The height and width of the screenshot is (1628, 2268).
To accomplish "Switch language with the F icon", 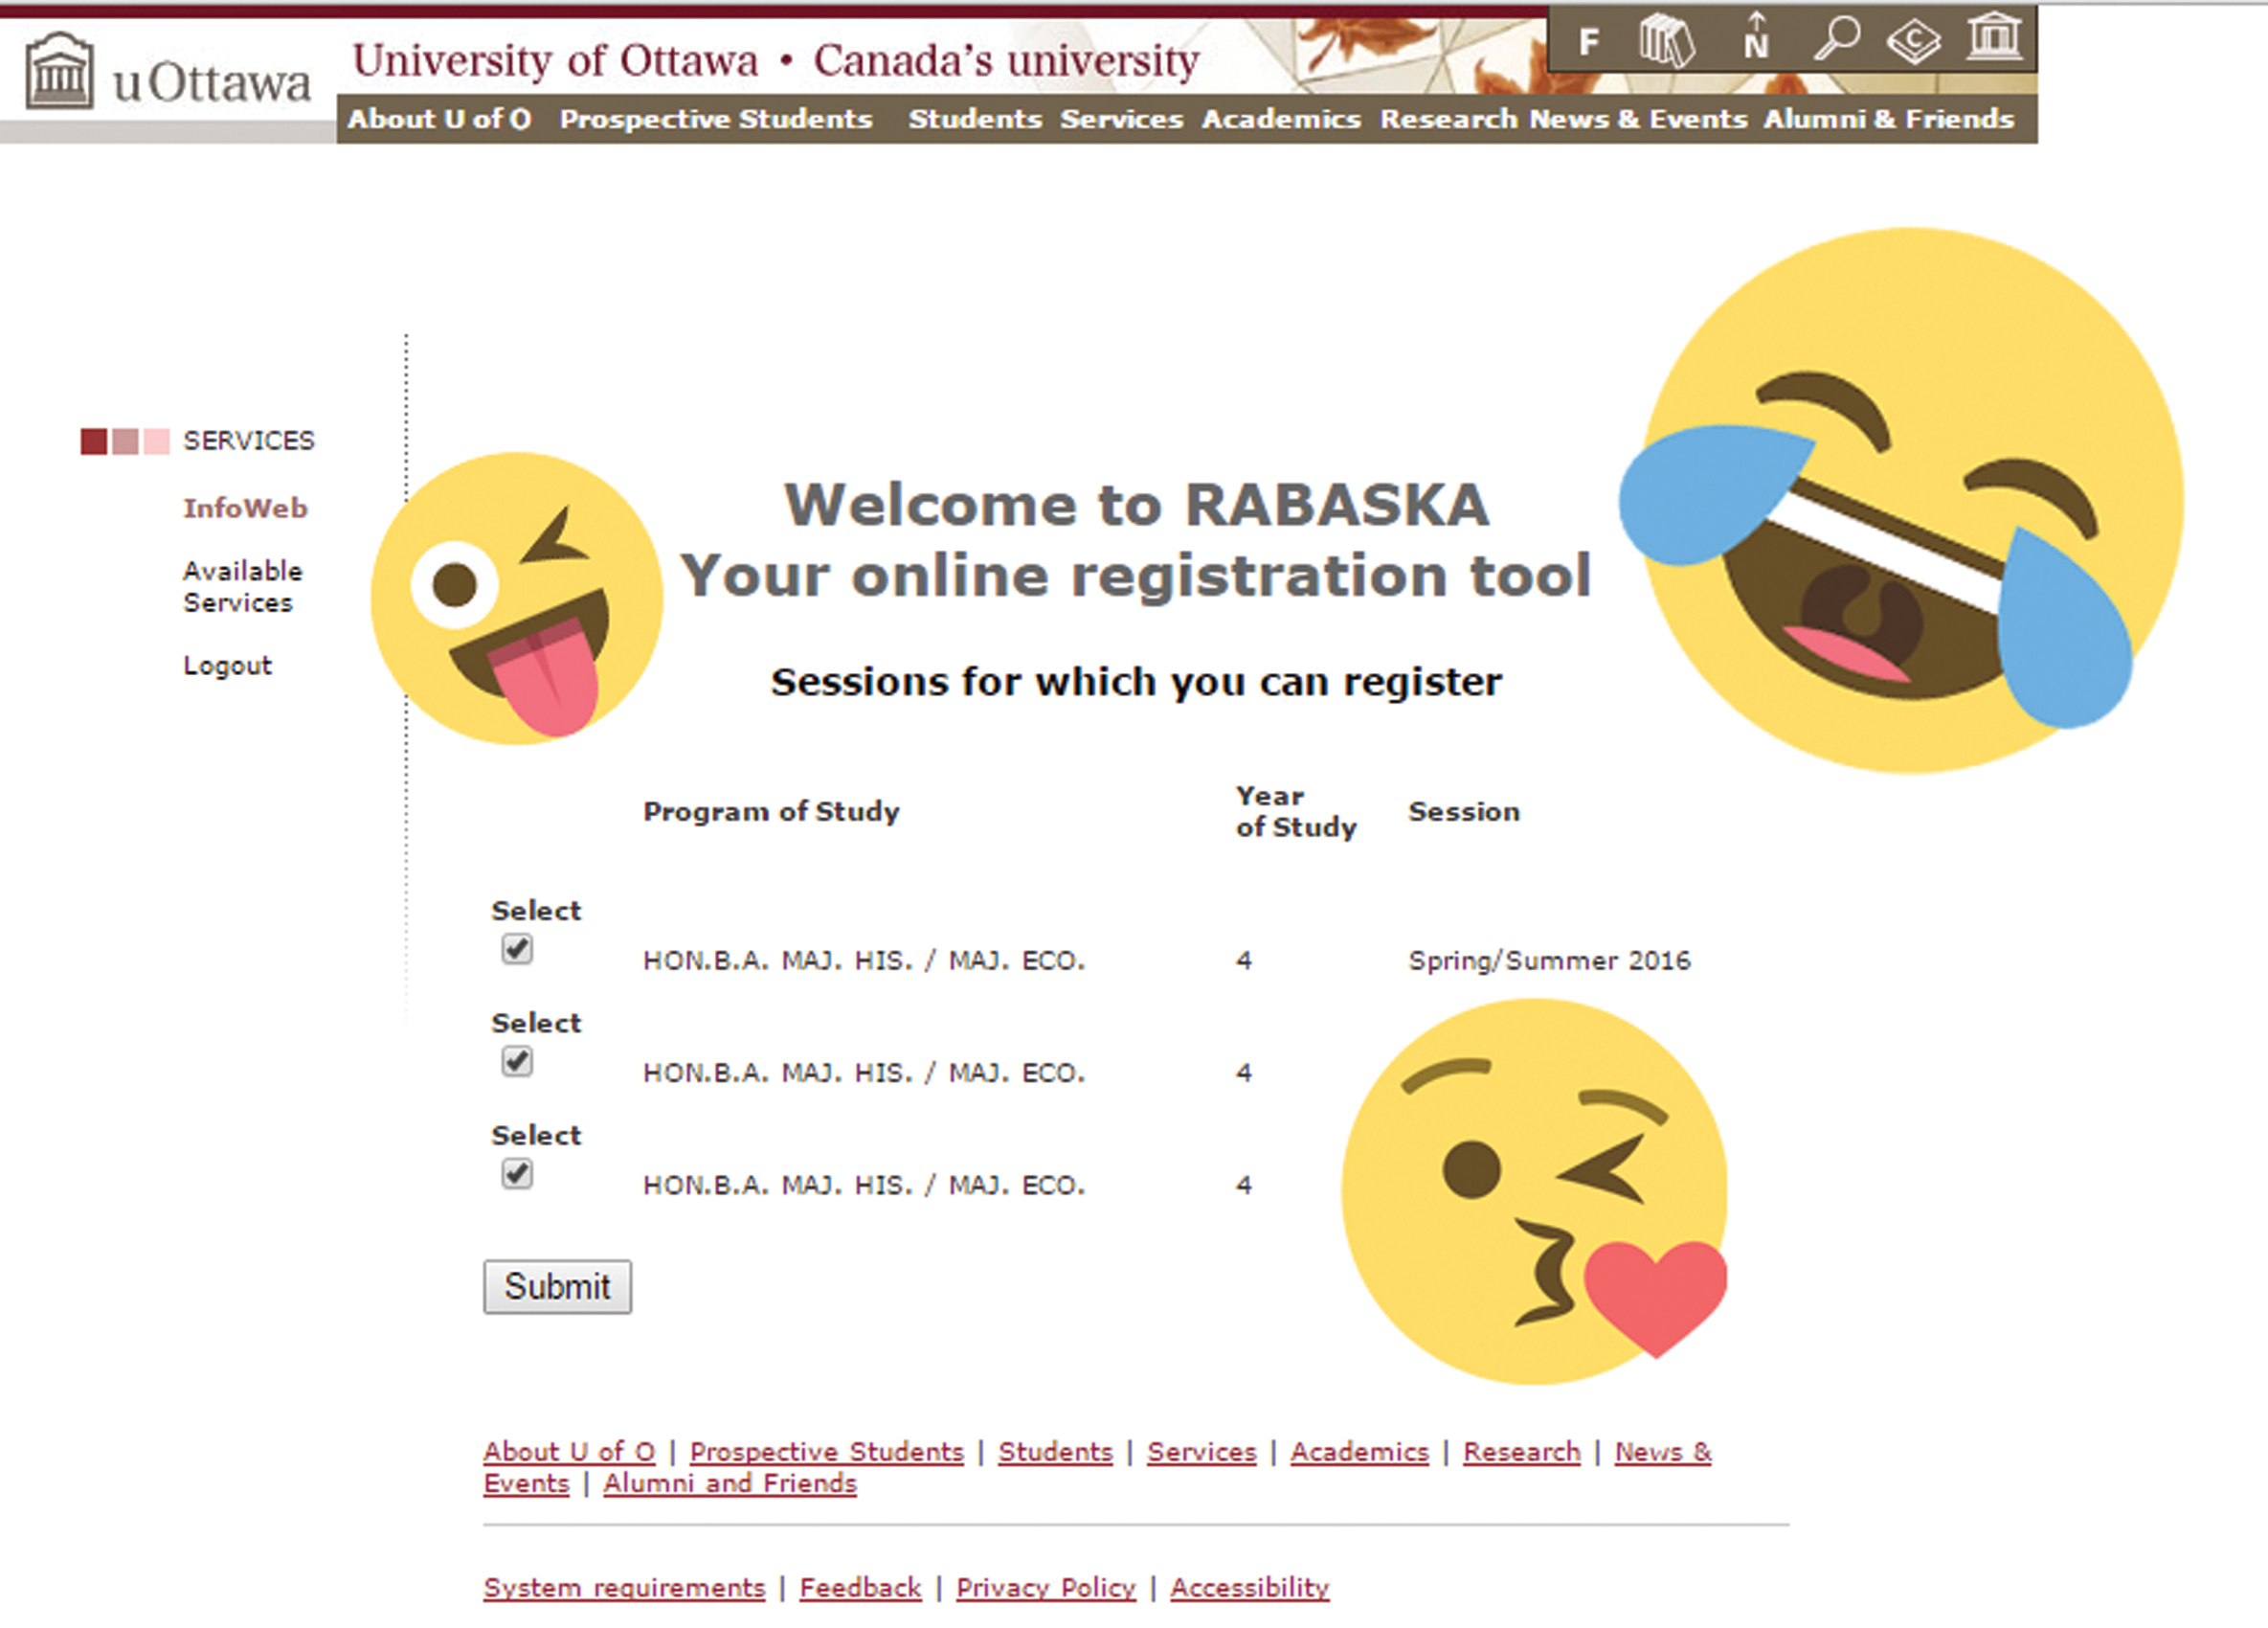I will 1589,42.
